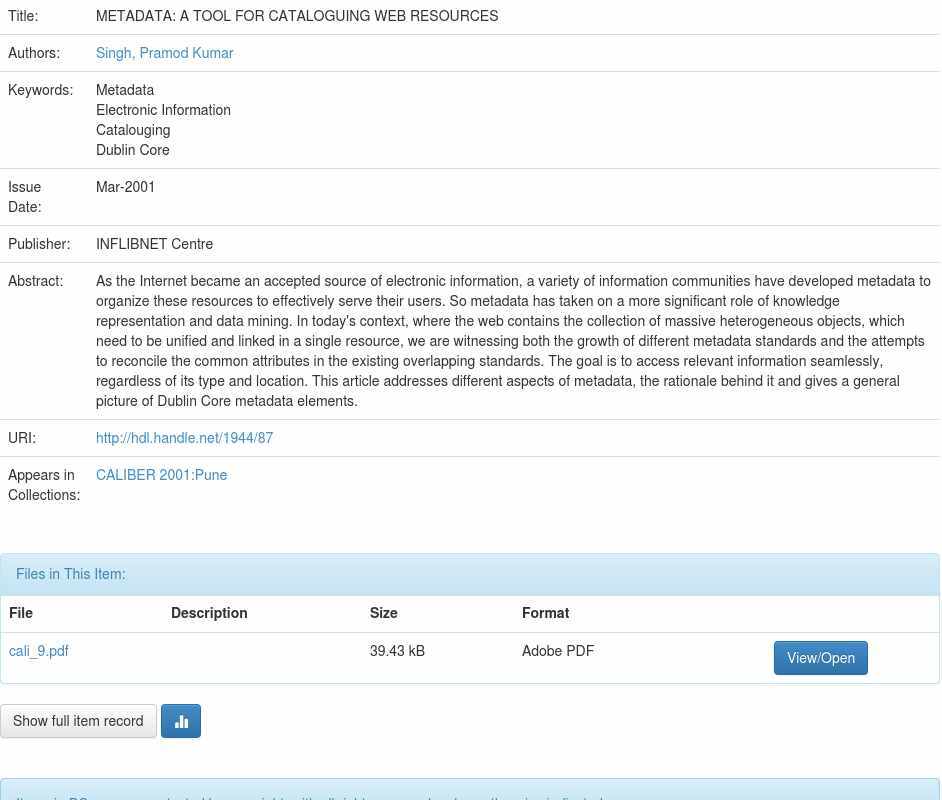
Task: Click the item title text about metadata
Action: click(x=297, y=16)
